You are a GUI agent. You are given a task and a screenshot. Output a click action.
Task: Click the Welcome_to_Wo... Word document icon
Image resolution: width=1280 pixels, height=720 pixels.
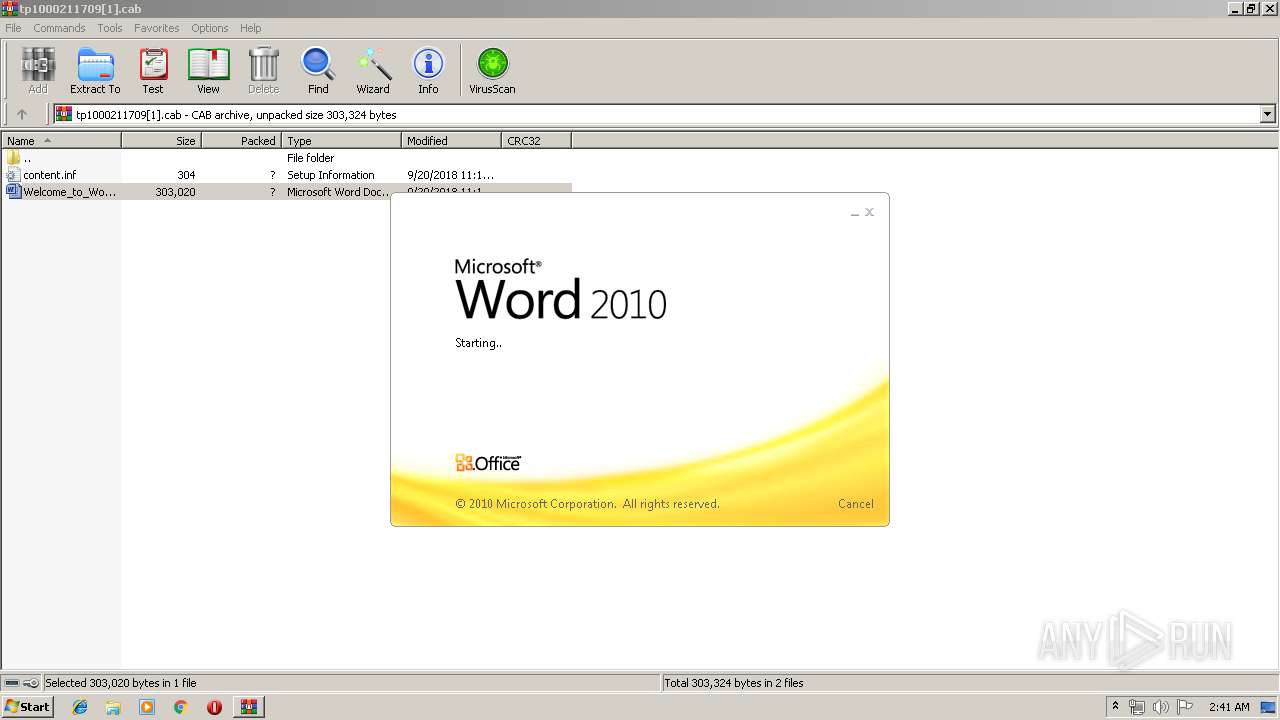(13, 192)
